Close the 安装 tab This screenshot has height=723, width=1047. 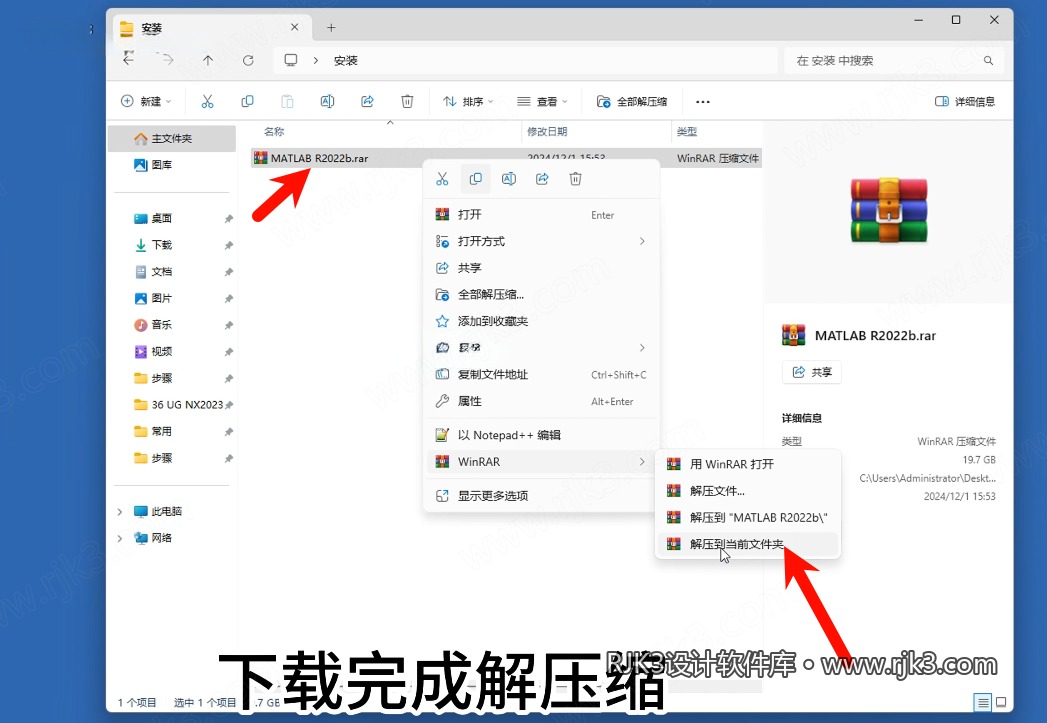[x=294, y=27]
